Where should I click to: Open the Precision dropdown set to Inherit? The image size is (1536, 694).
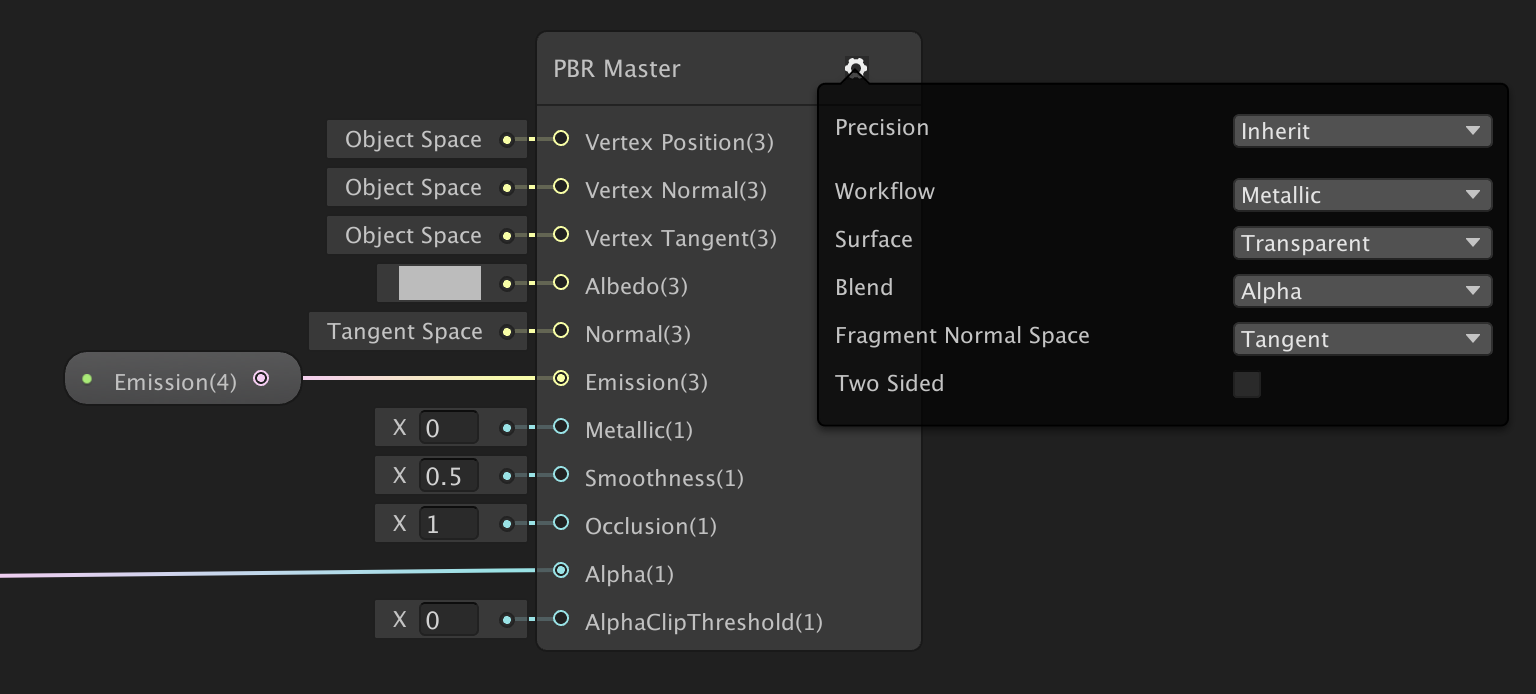[1362, 131]
